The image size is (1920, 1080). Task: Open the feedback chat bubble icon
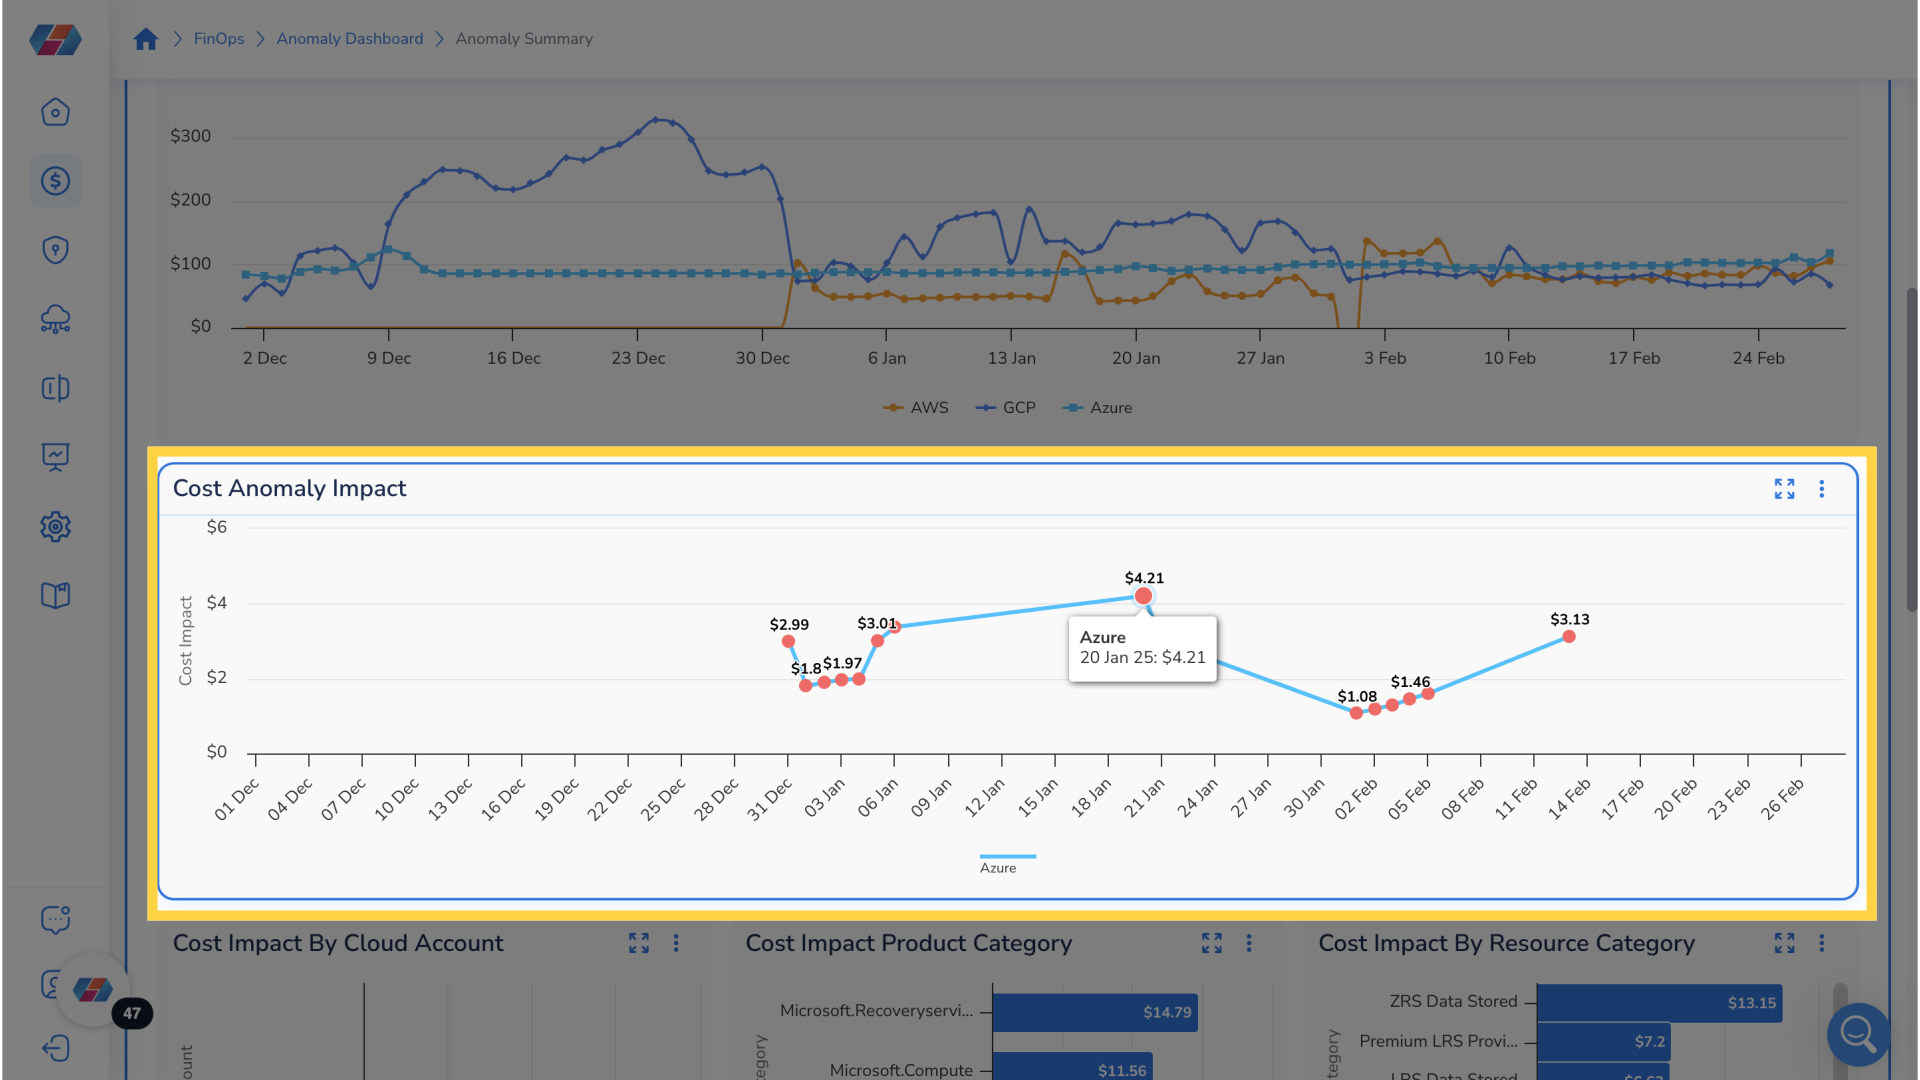[x=55, y=920]
